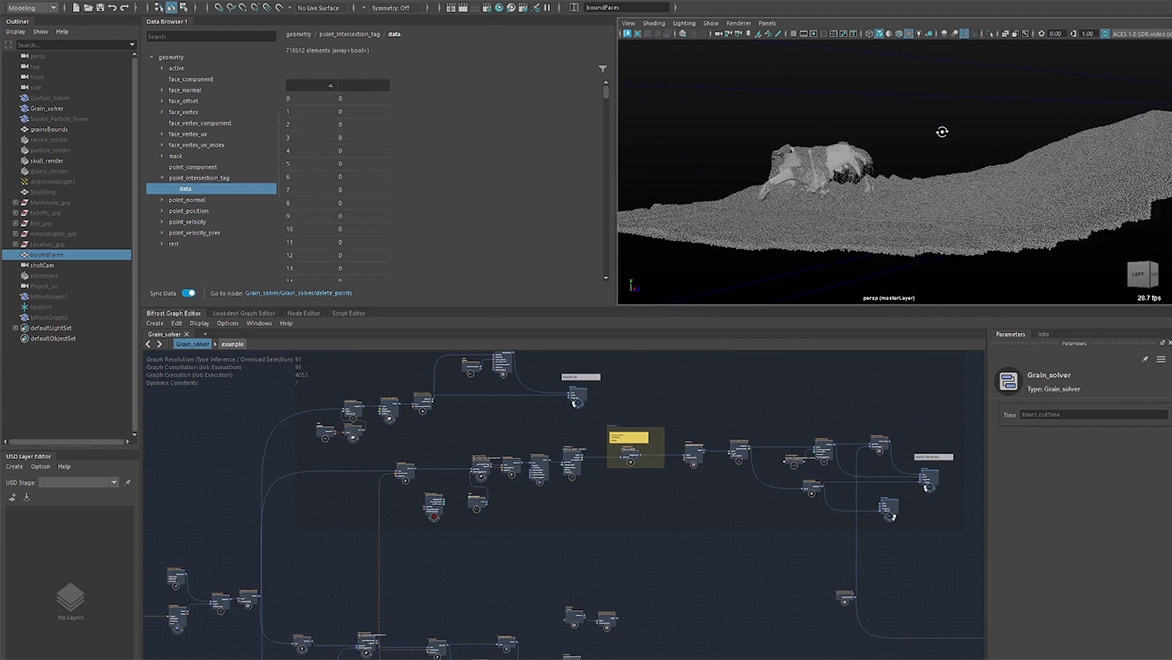Switch to the Node Editor tab

tap(303, 313)
